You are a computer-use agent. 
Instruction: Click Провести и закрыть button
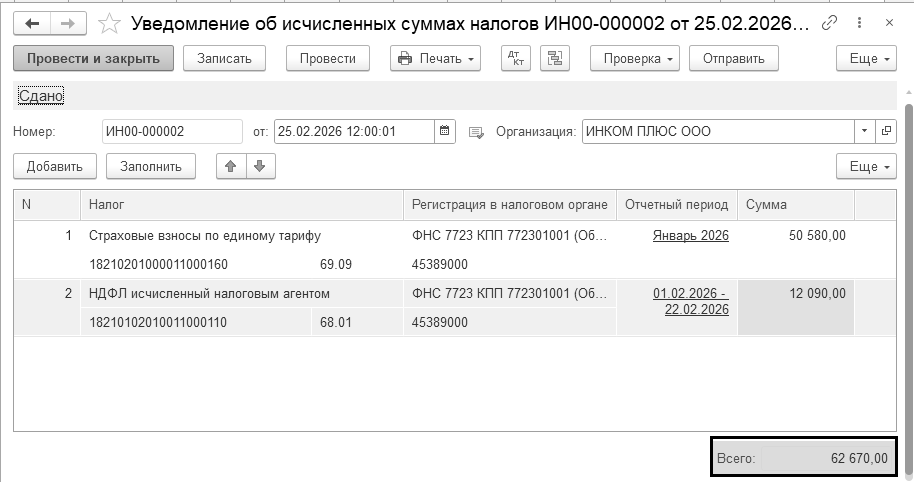point(94,59)
